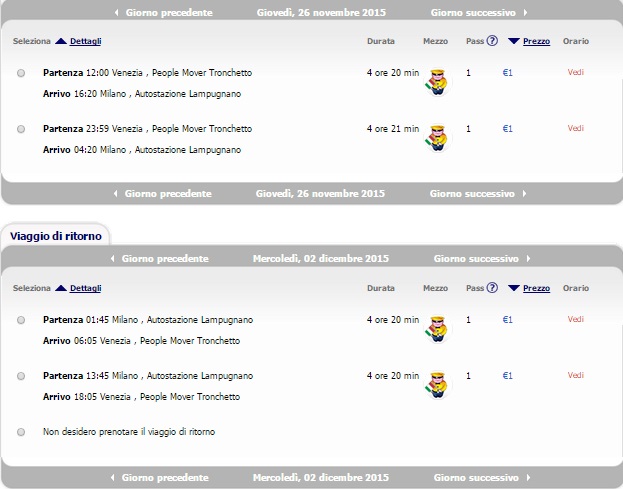Select the 12:00 Venezia departure radio button
Image resolution: width=623 pixels, height=489 pixels.
pyautogui.click(x=22, y=73)
